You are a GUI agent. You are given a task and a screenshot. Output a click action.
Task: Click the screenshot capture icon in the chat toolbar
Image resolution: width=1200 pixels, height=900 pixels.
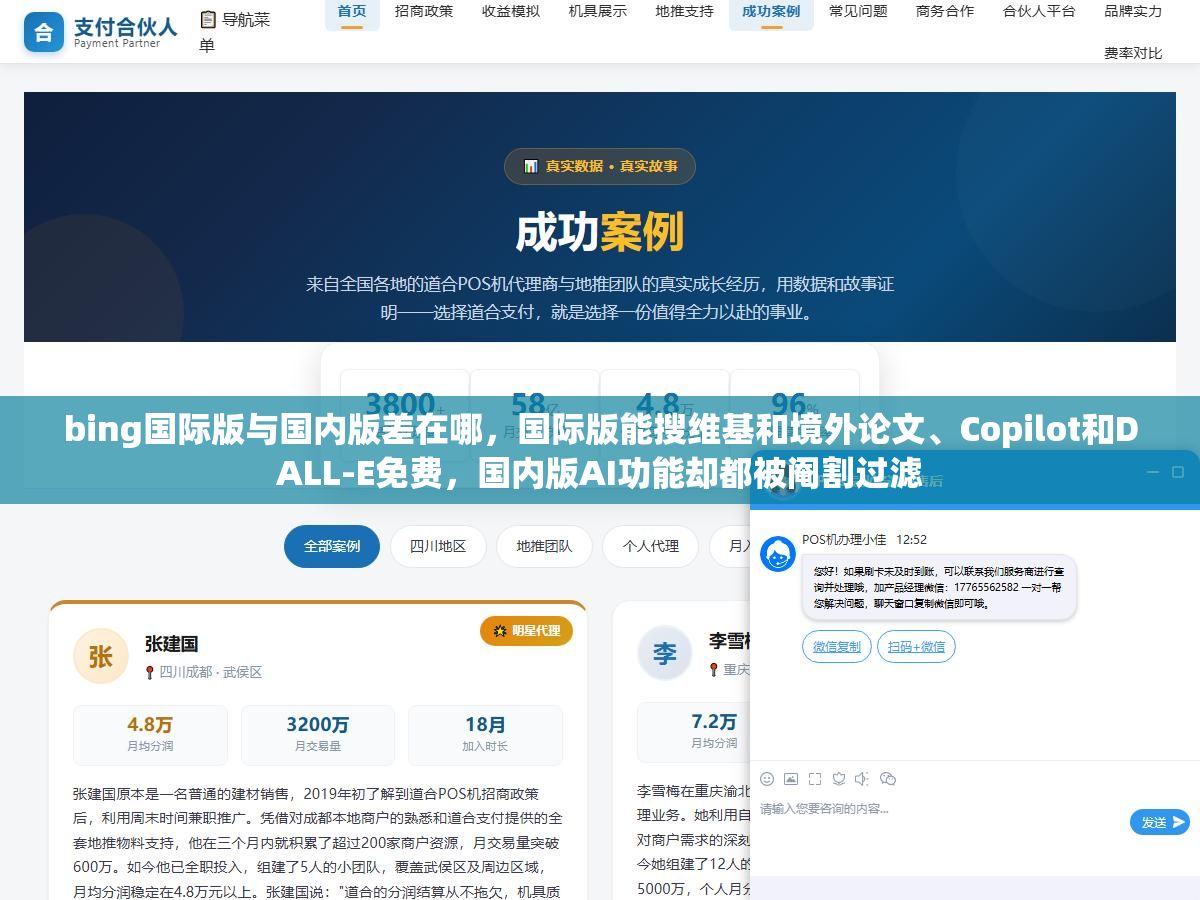click(x=815, y=778)
